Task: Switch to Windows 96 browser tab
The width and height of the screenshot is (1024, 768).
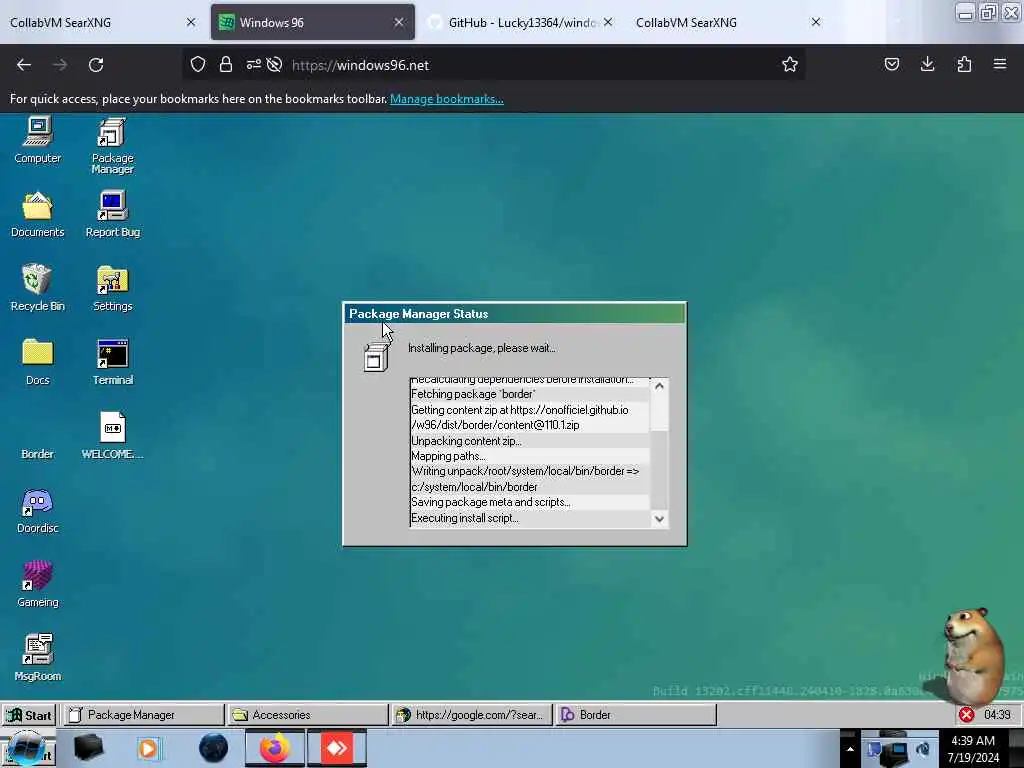Action: (312, 22)
